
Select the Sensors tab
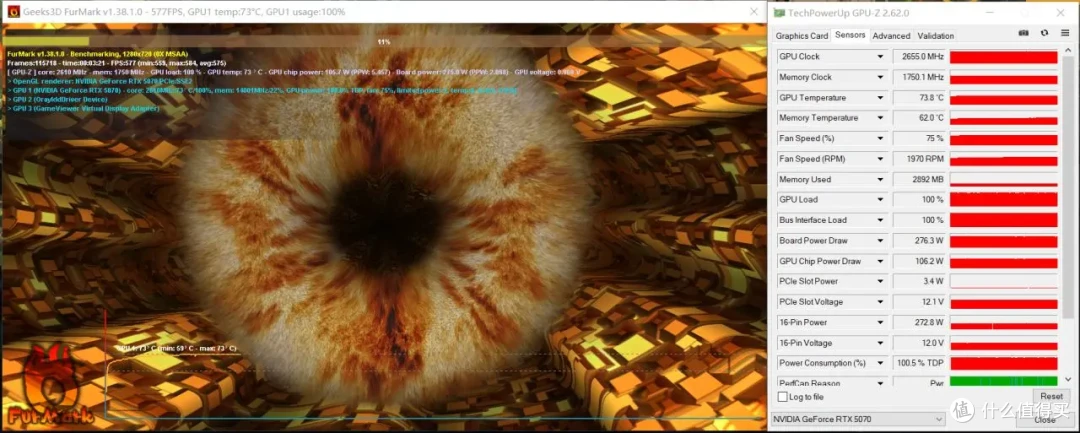pos(850,34)
